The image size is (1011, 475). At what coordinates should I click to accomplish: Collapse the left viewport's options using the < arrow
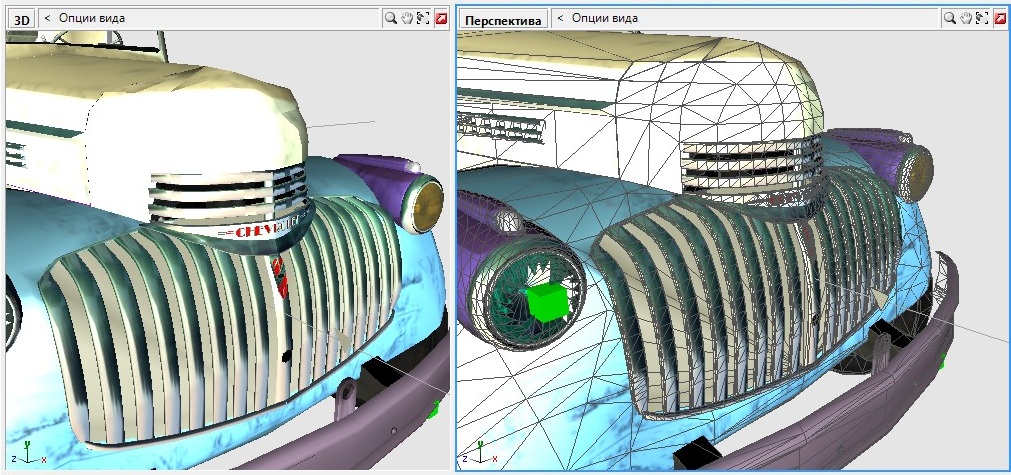tap(47, 18)
